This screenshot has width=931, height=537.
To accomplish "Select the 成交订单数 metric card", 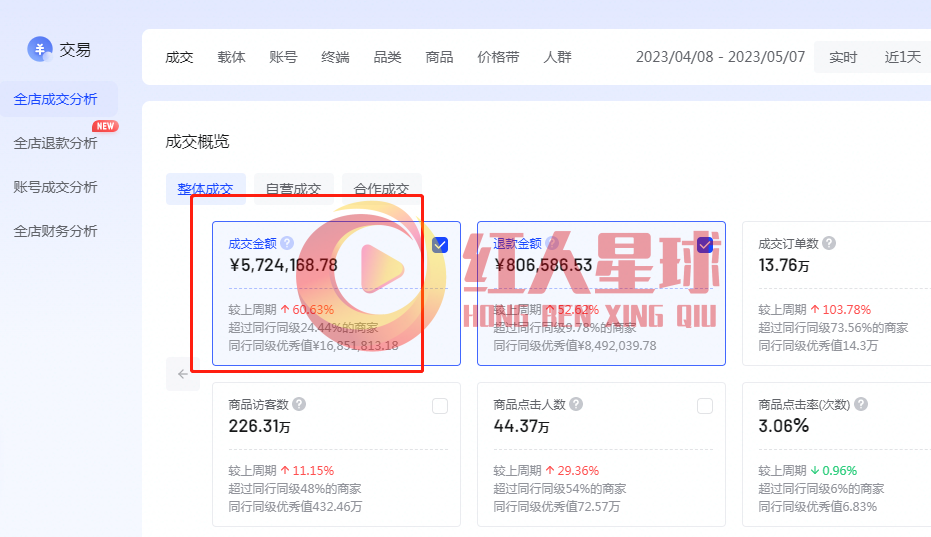I will 837,293.
